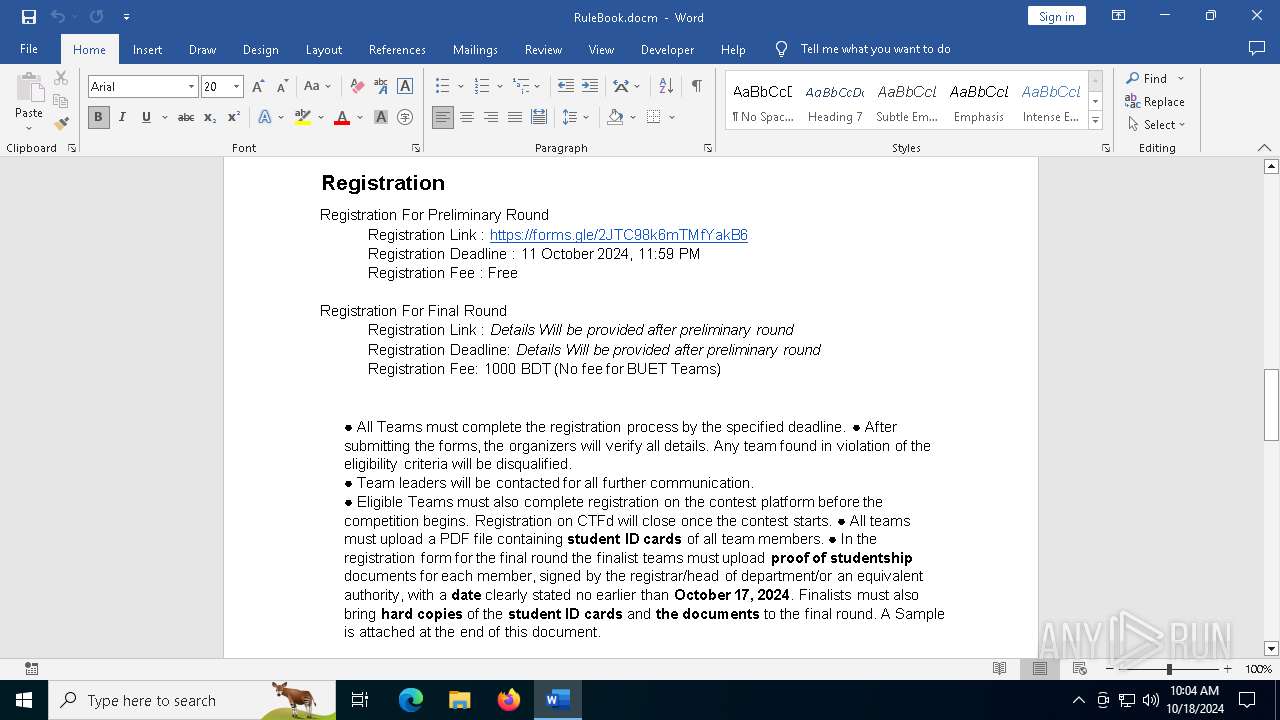Apply the Heading 7 style
The height and width of the screenshot is (720, 1280).
pos(835,102)
